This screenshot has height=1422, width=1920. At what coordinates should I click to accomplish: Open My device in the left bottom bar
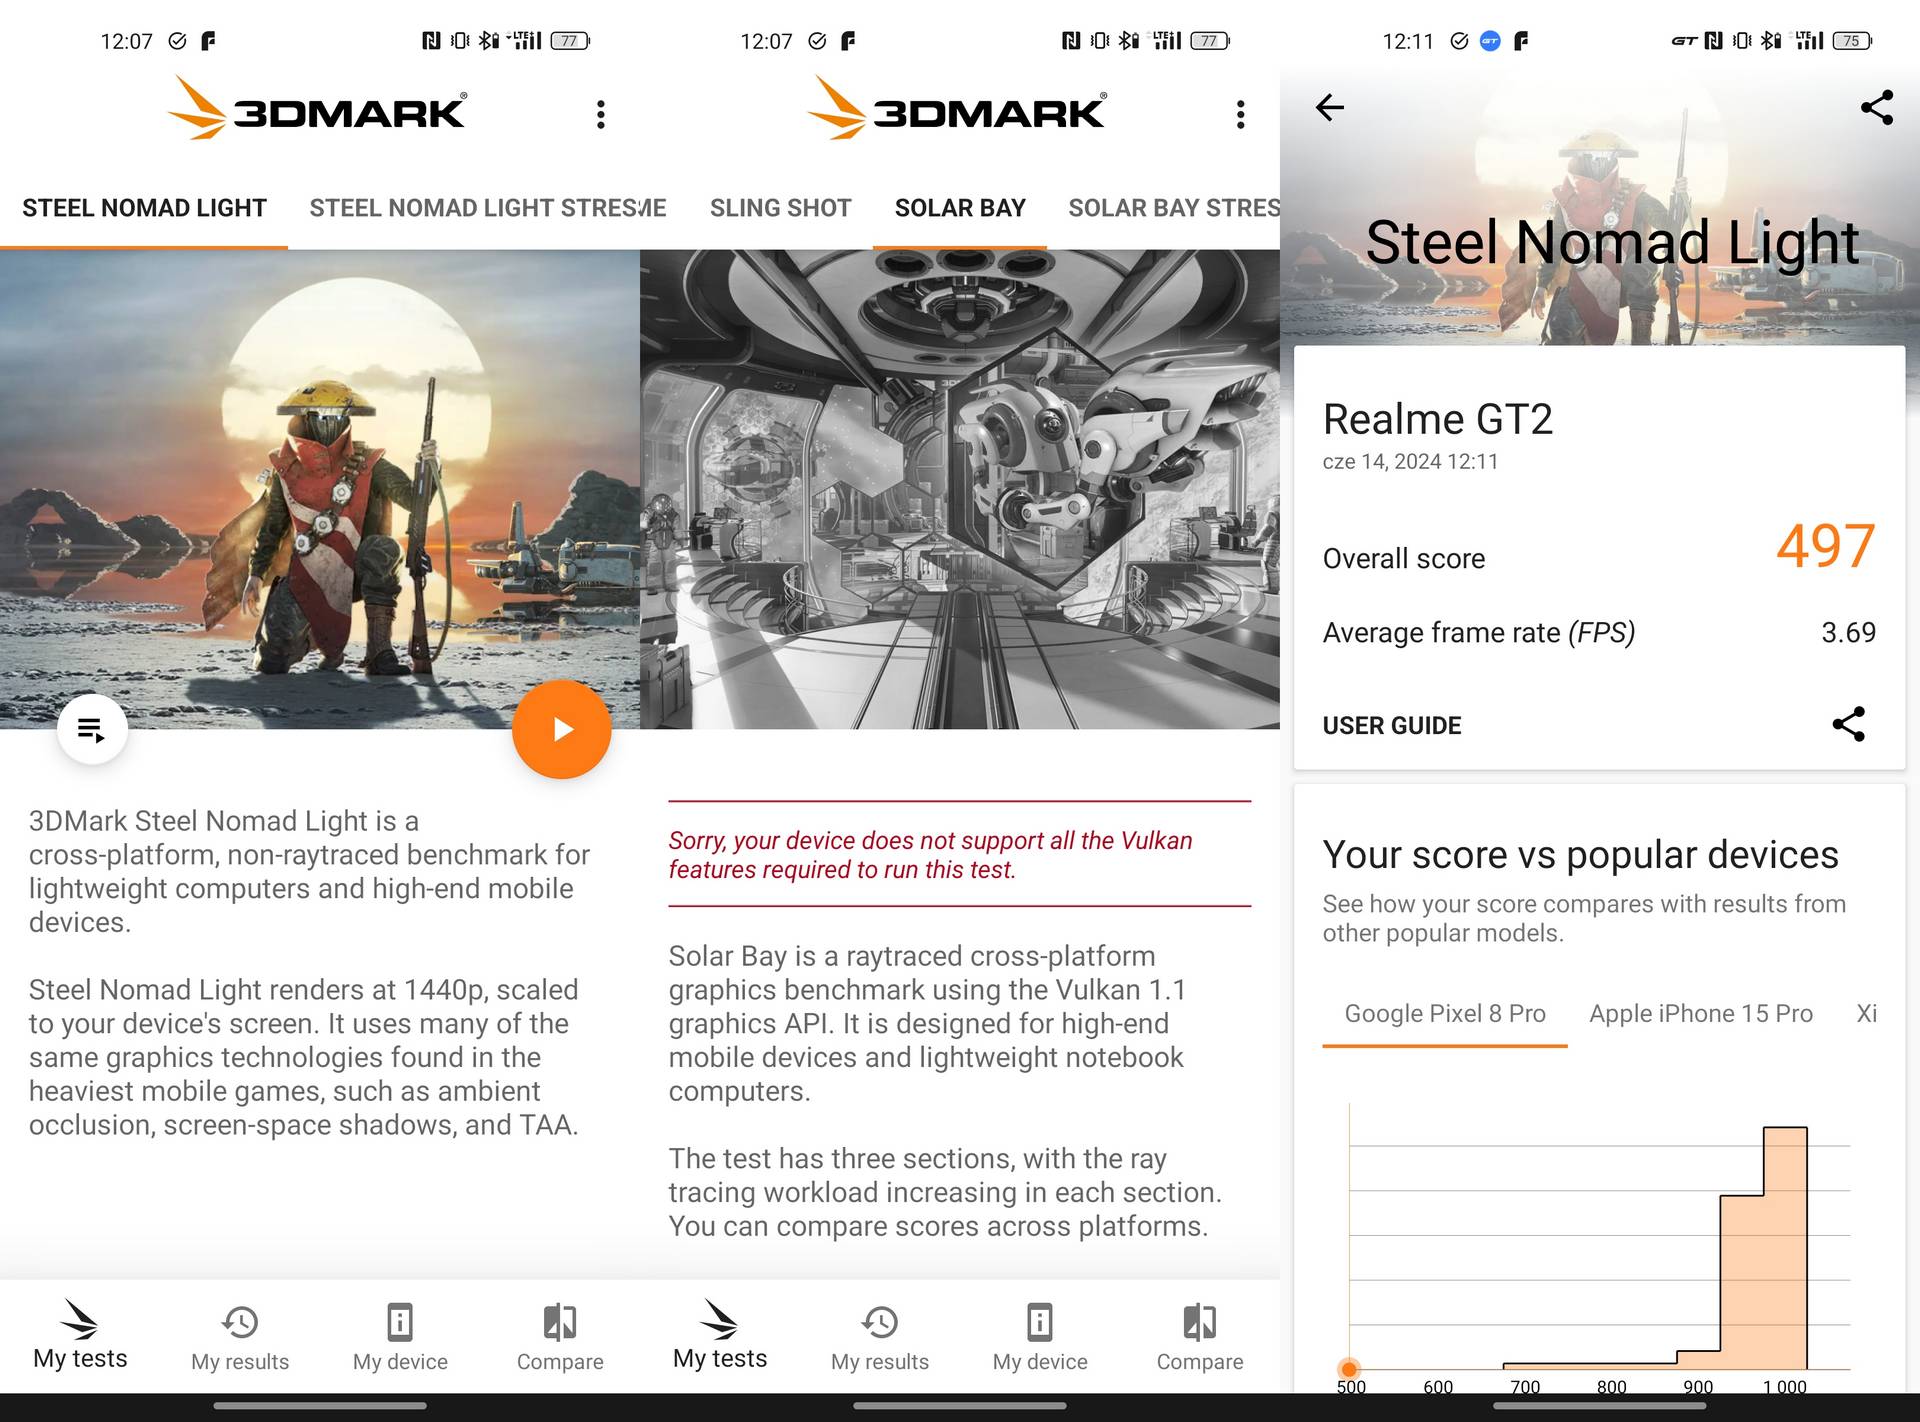tap(400, 1338)
